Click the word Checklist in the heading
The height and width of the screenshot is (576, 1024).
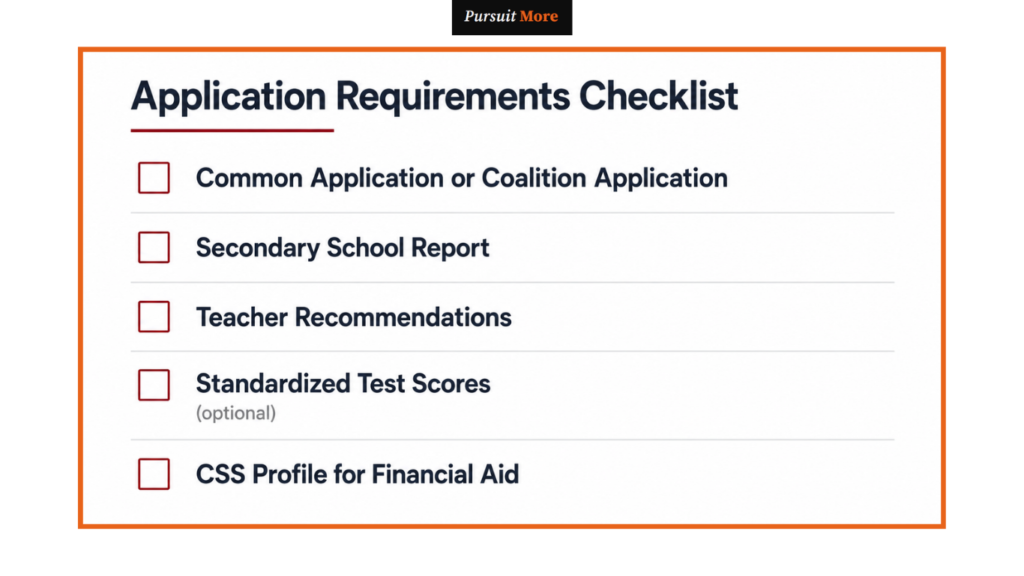point(658,96)
